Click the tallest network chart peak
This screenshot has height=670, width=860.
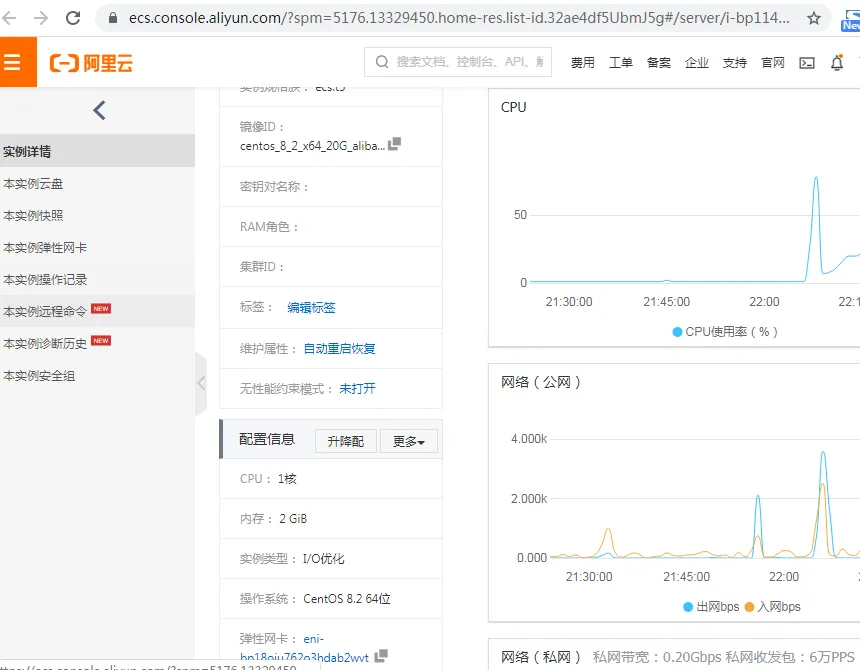[823, 453]
